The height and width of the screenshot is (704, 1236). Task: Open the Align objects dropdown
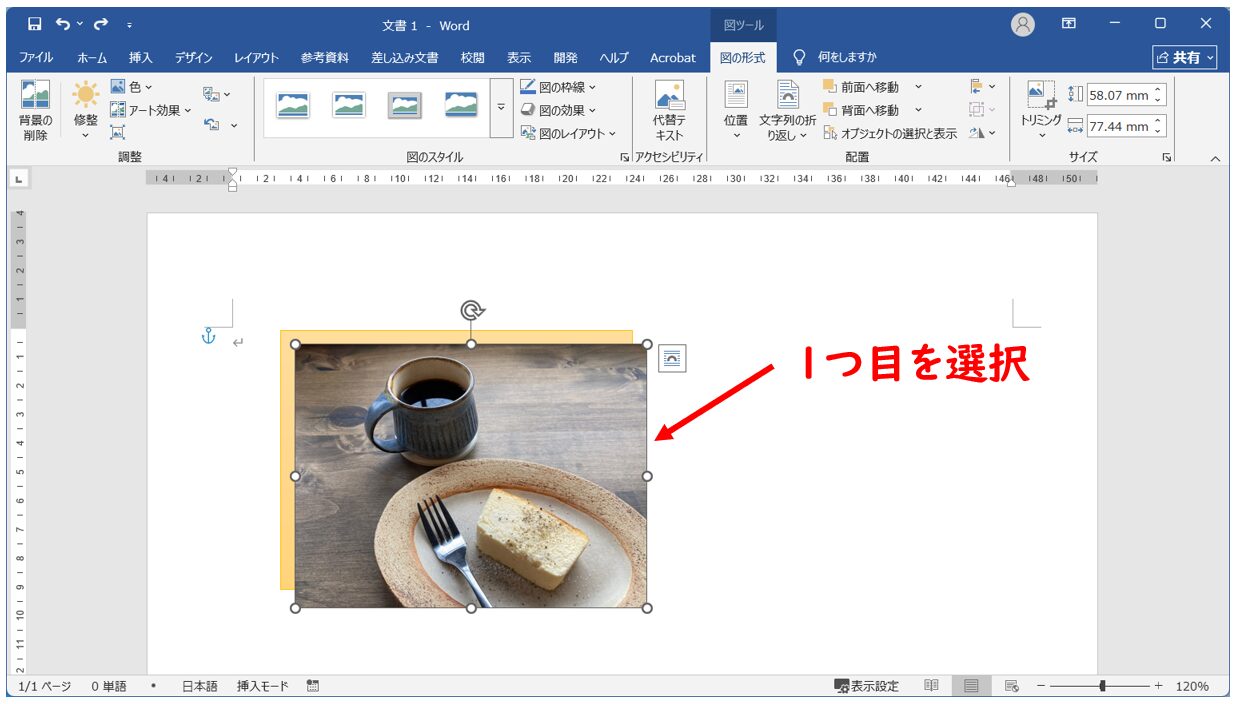point(983,87)
